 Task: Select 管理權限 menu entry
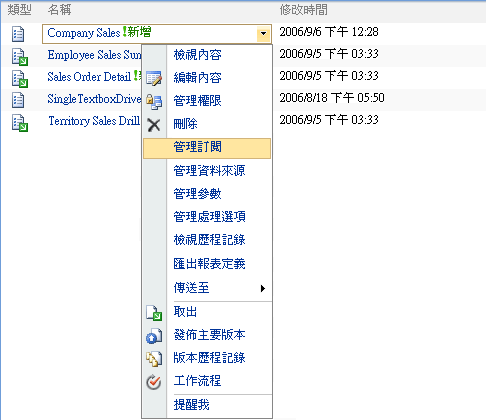[207, 101]
